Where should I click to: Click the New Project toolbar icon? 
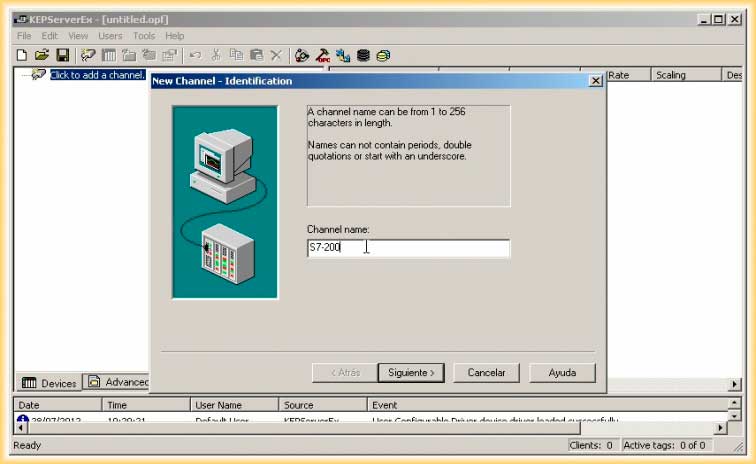point(21,55)
